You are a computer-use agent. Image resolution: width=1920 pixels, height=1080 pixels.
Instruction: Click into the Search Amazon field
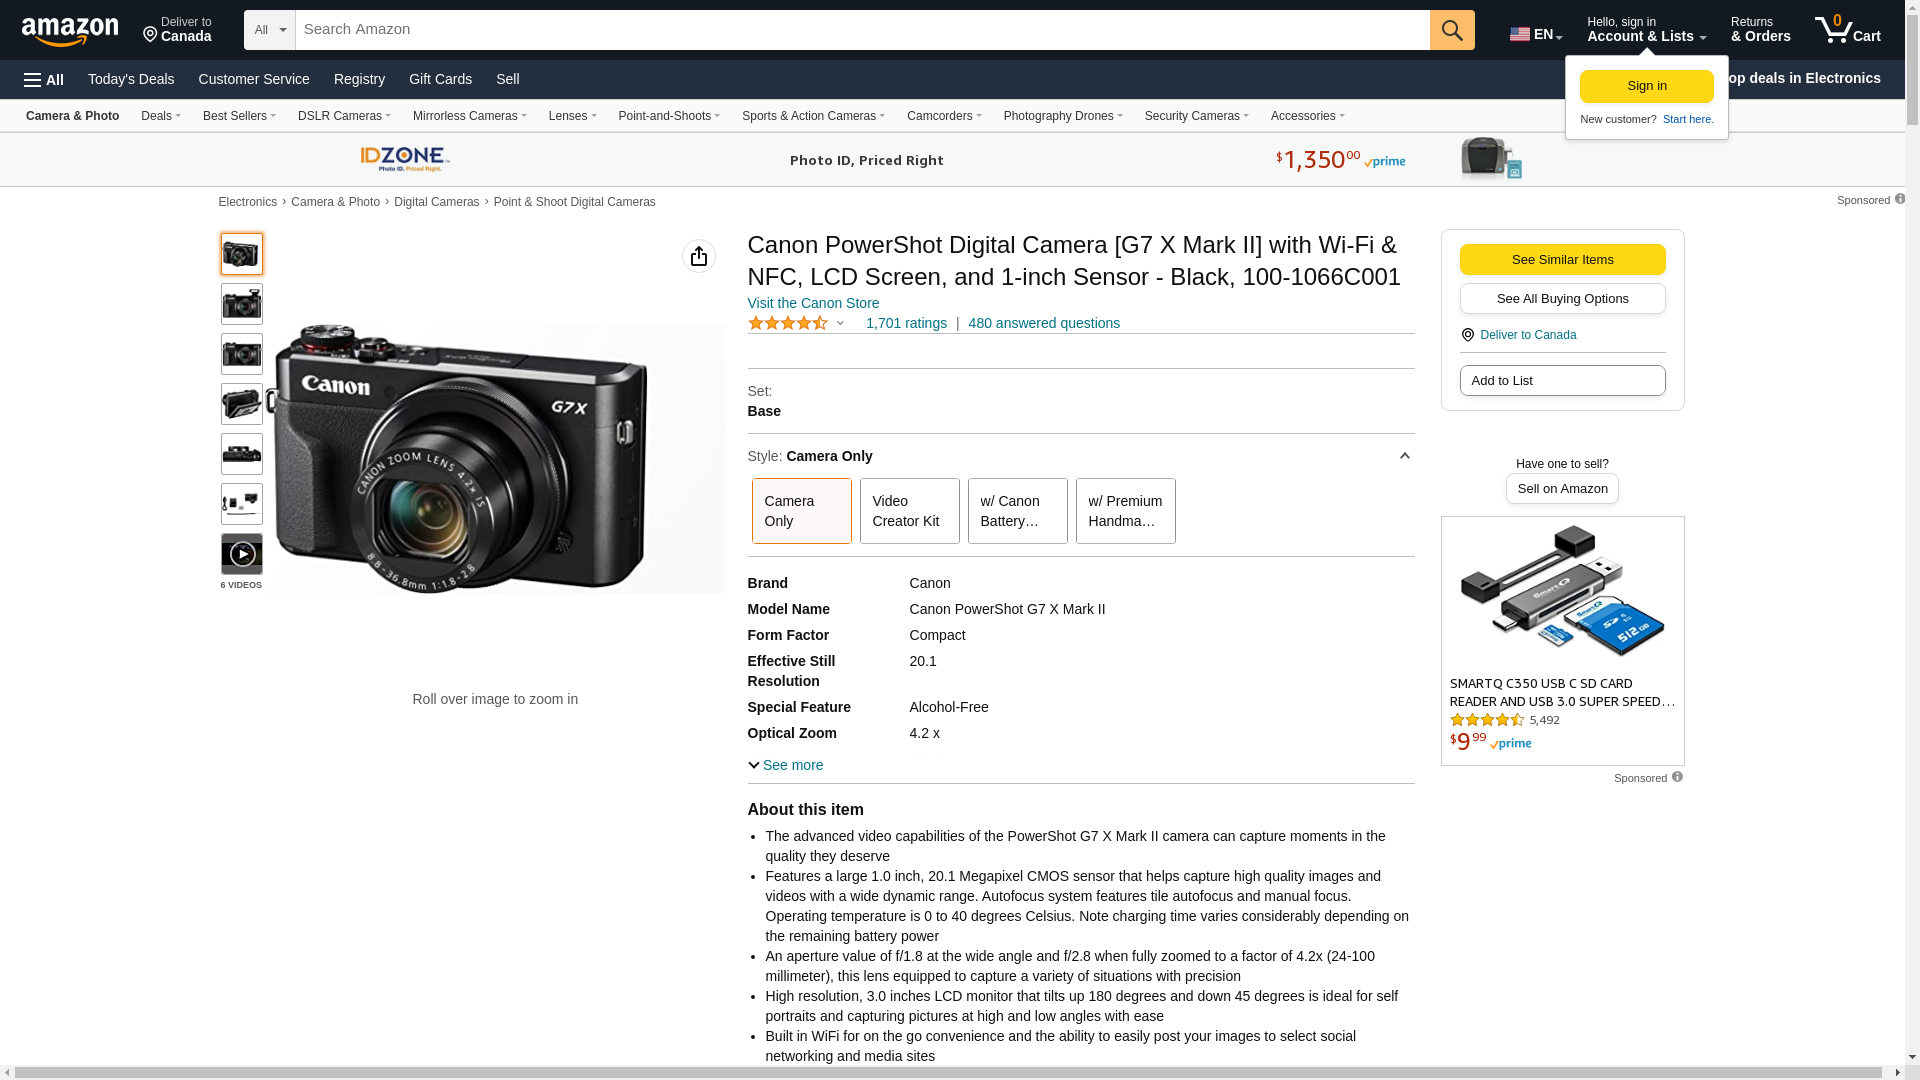(860, 30)
